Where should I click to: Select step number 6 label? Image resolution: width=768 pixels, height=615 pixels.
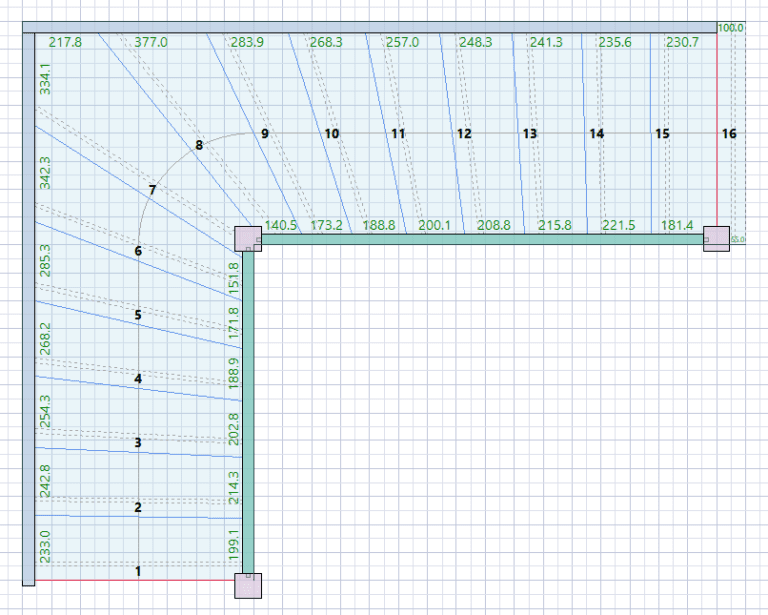(x=138, y=251)
